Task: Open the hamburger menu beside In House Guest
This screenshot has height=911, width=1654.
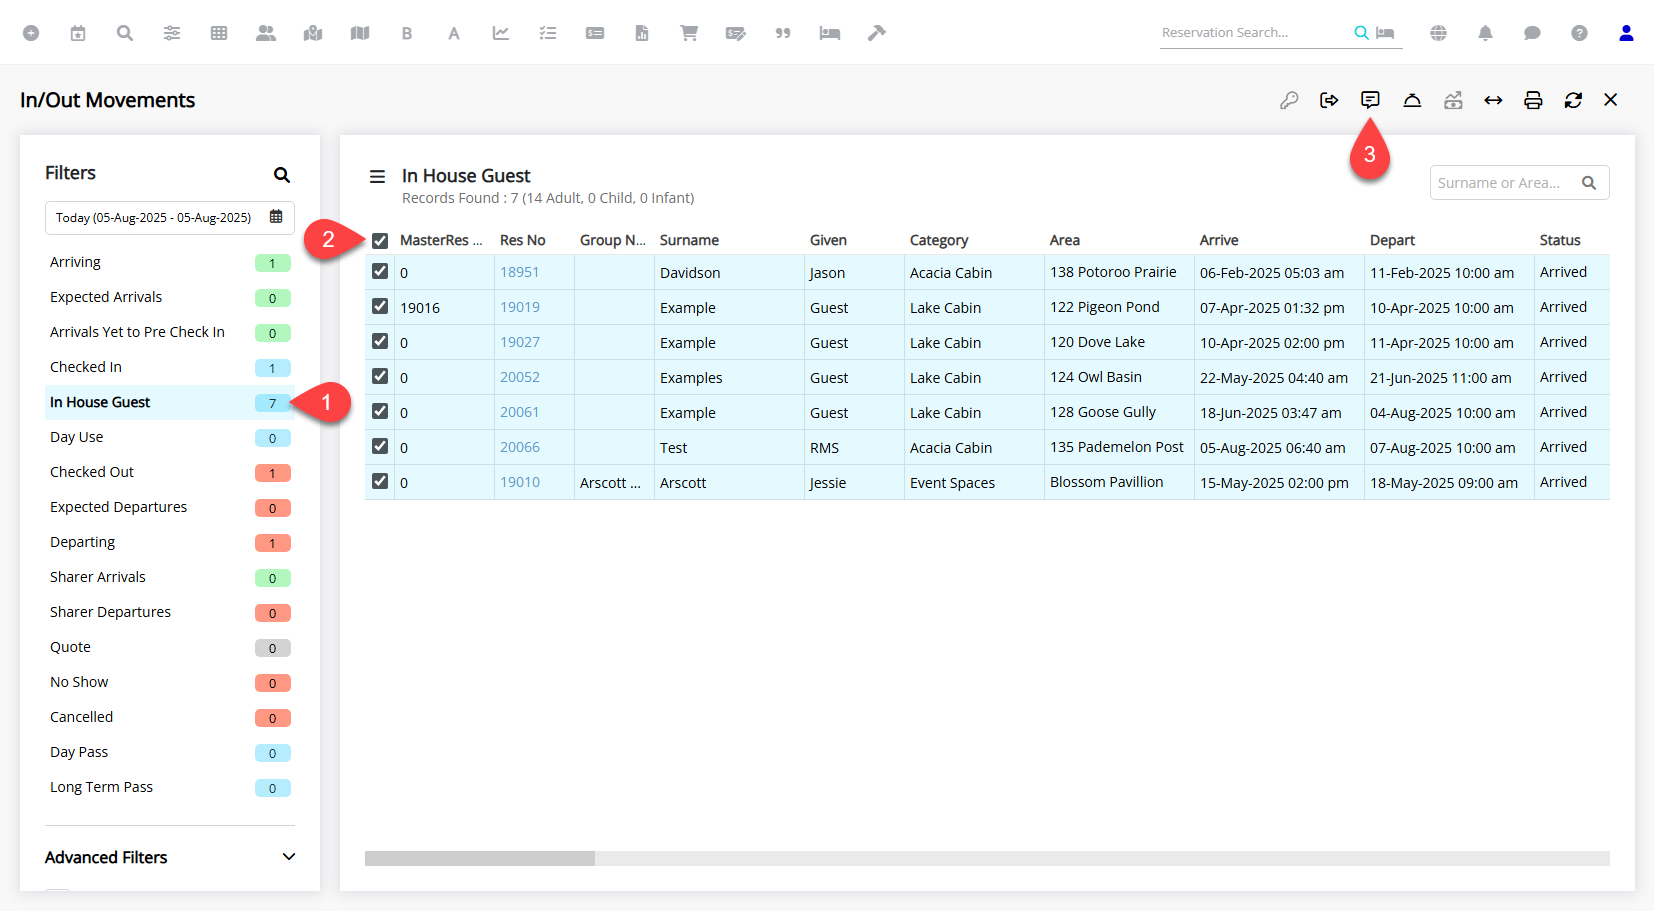Action: [377, 177]
